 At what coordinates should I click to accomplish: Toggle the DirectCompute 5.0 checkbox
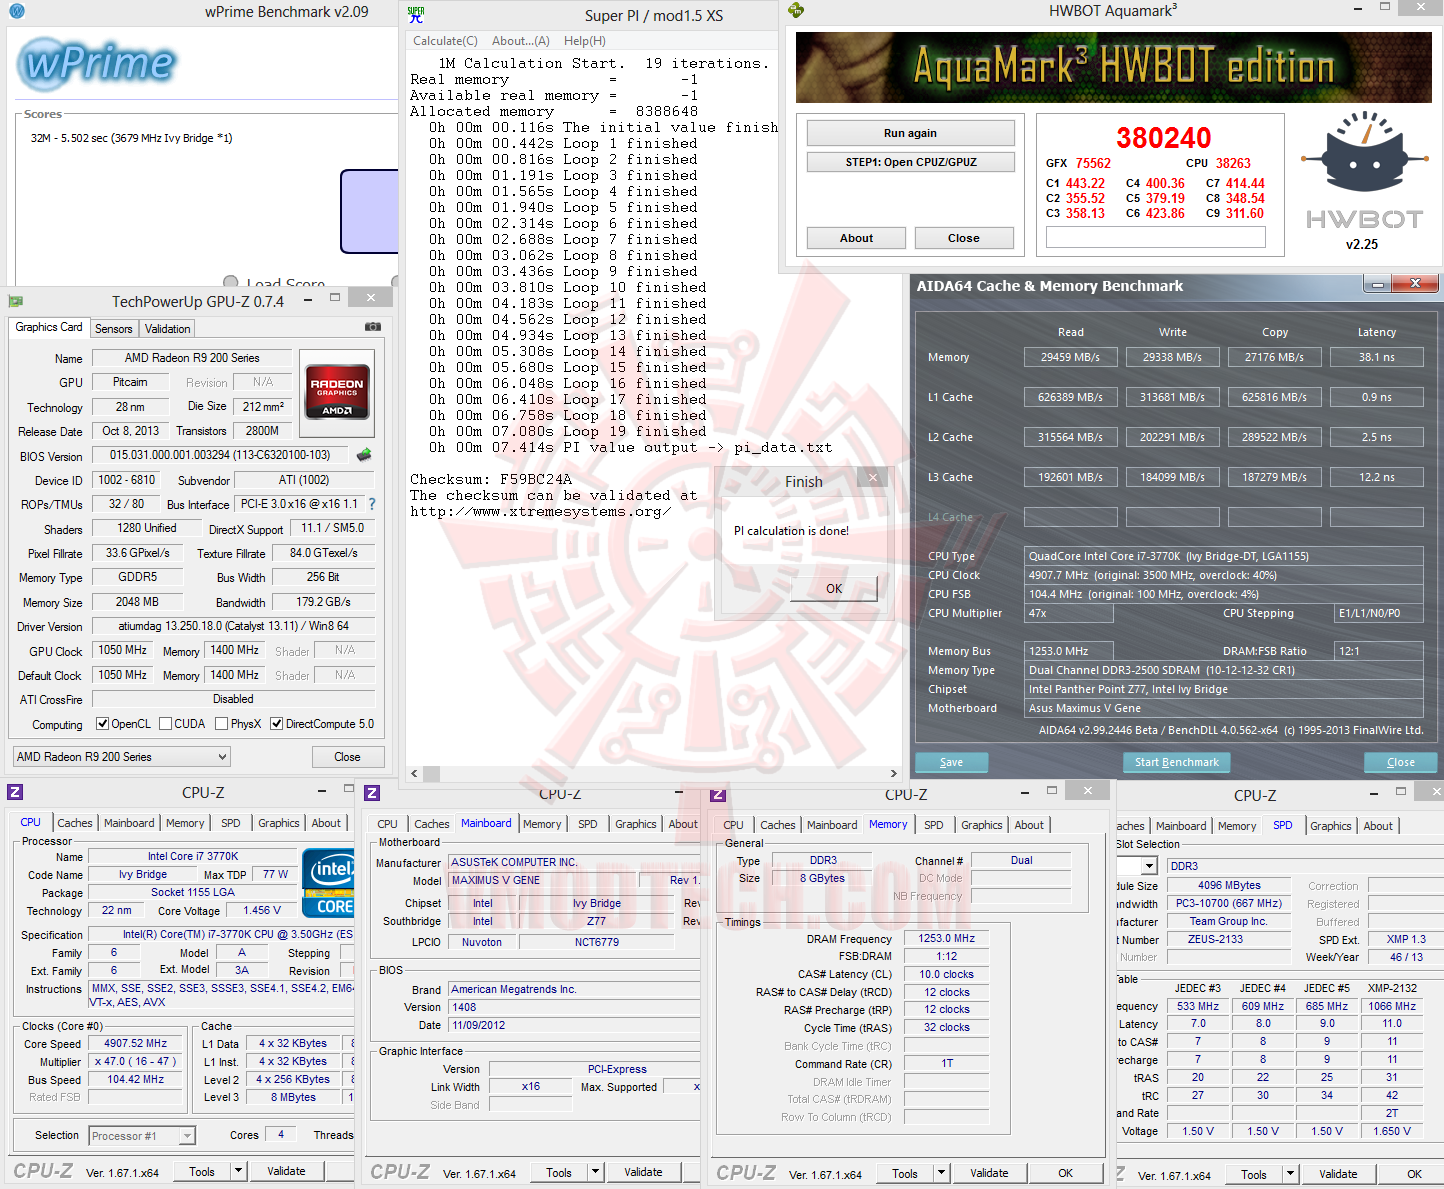(276, 724)
